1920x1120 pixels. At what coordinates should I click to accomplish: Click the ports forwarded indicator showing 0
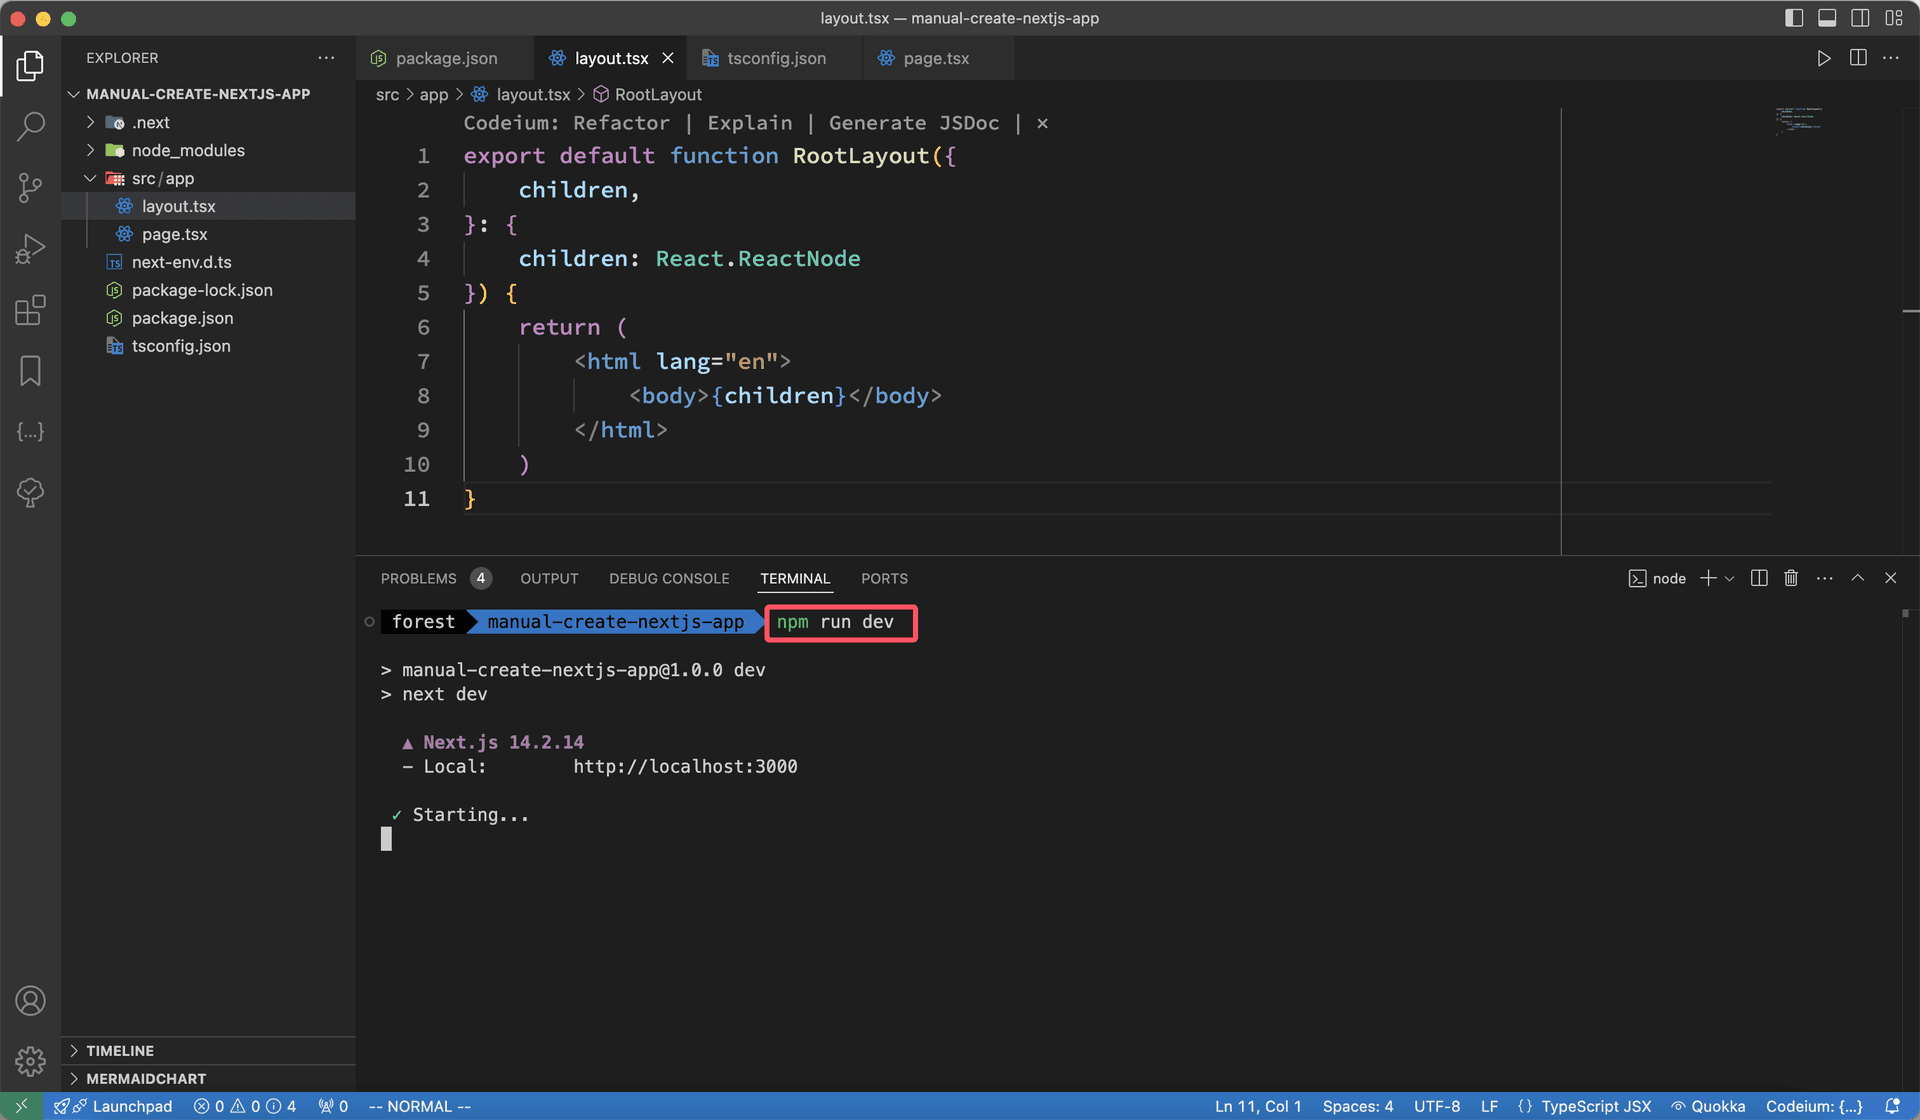tap(333, 1106)
